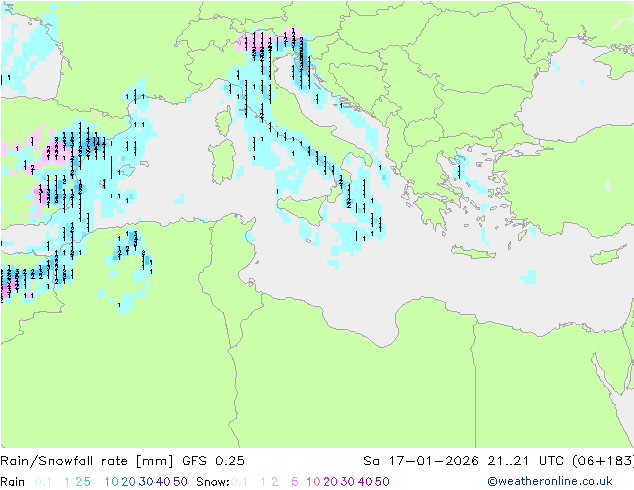Viewport: 634px width, 490px height.
Task: Click the "Rain" legend label
Action: (13, 482)
